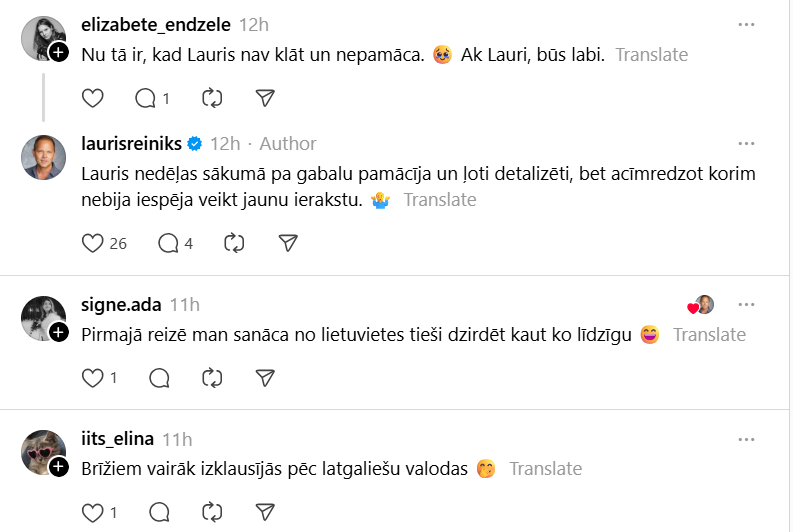
Task: Like signe.ada's comment
Action: tap(93, 378)
